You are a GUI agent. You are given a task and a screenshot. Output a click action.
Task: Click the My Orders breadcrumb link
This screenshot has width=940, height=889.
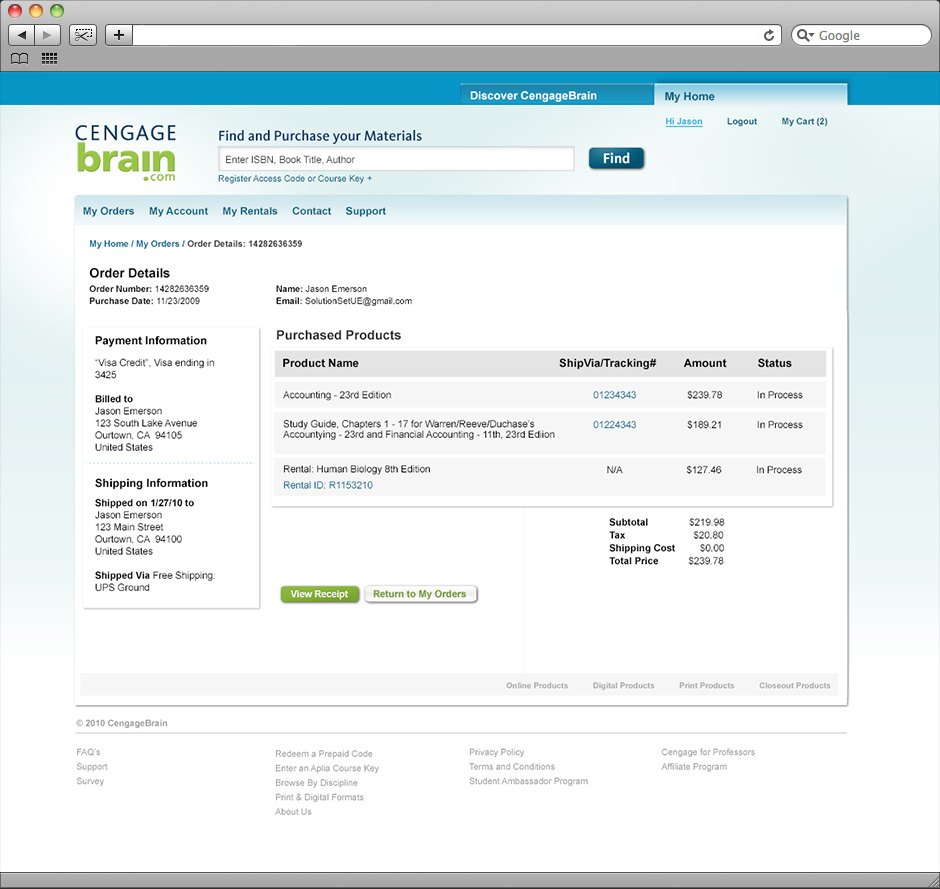click(158, 244)
